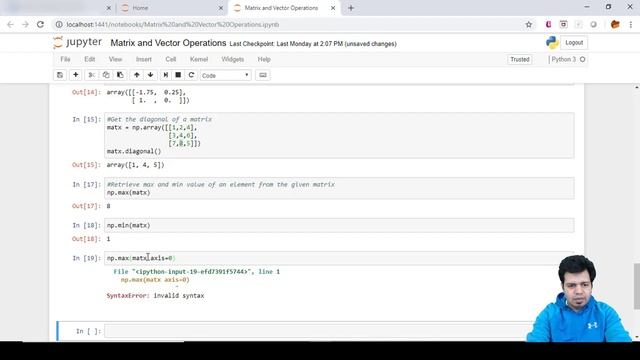Click the Logout button

[x=574, y=42]
